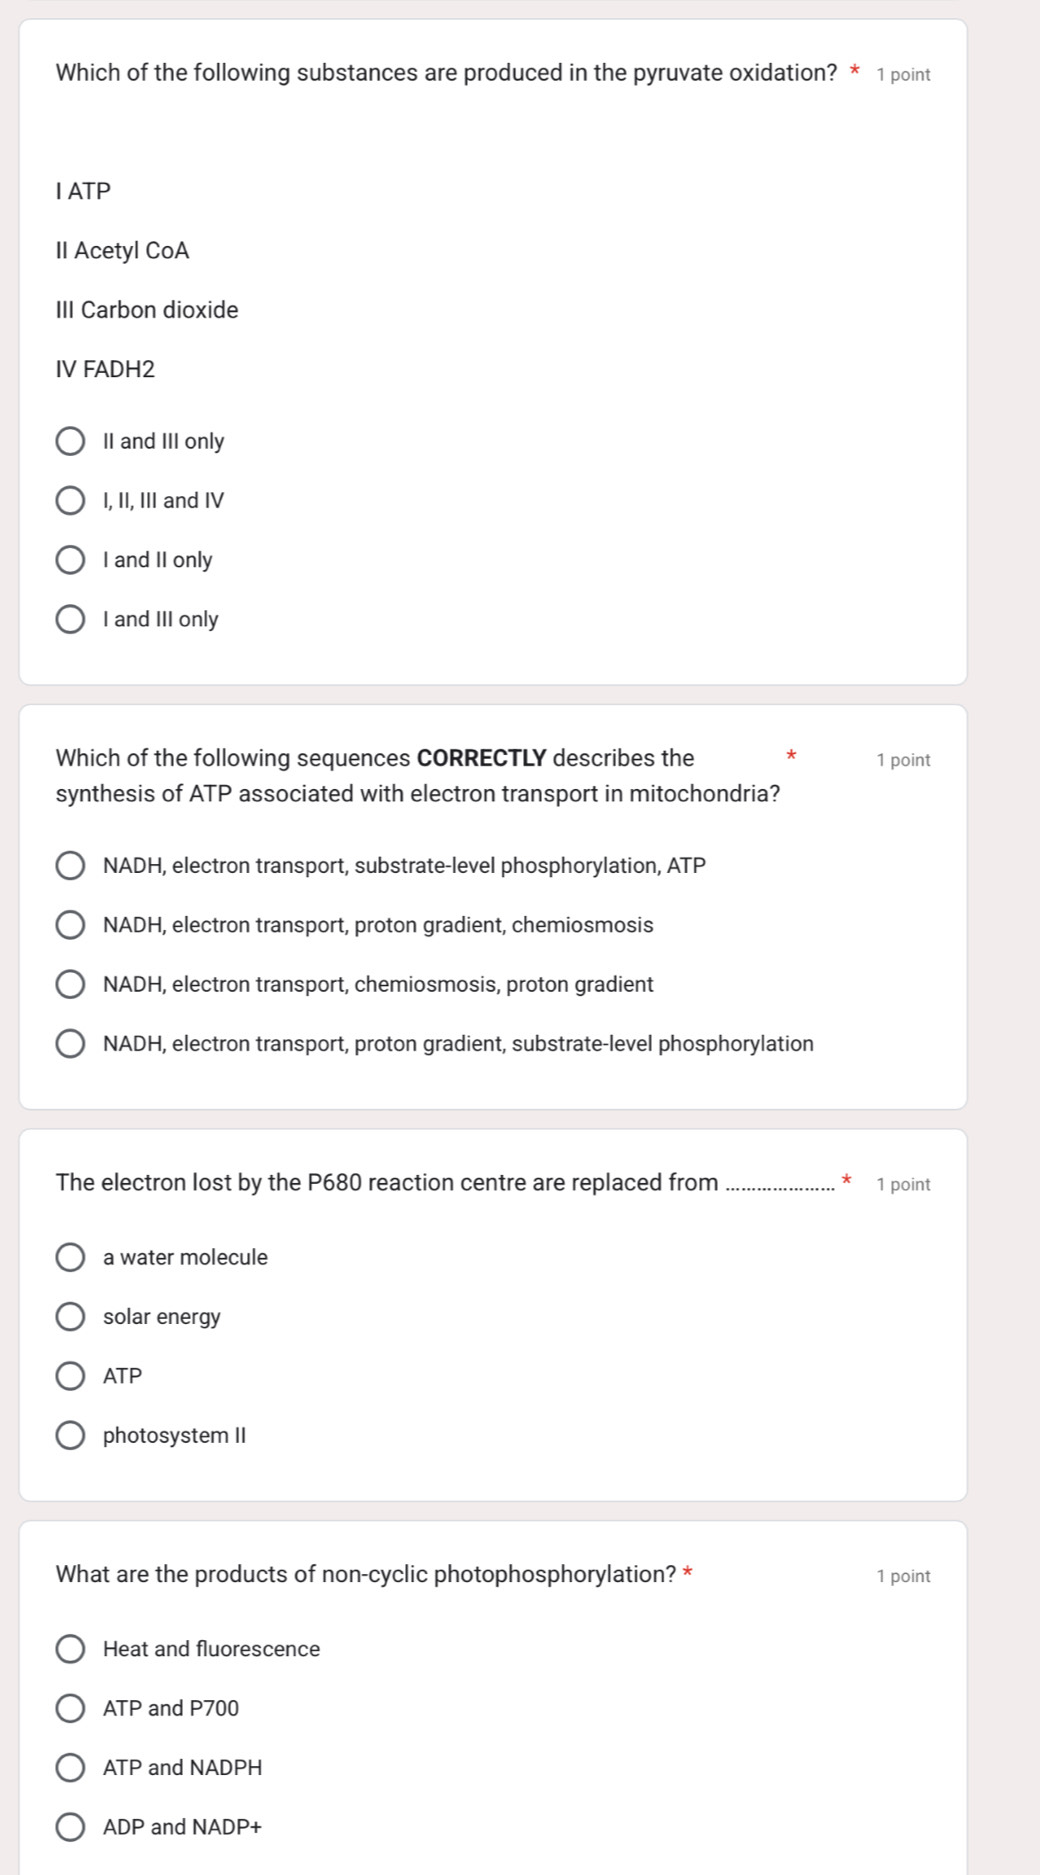Choose "ATP and P700" option

click(71, 1708)
